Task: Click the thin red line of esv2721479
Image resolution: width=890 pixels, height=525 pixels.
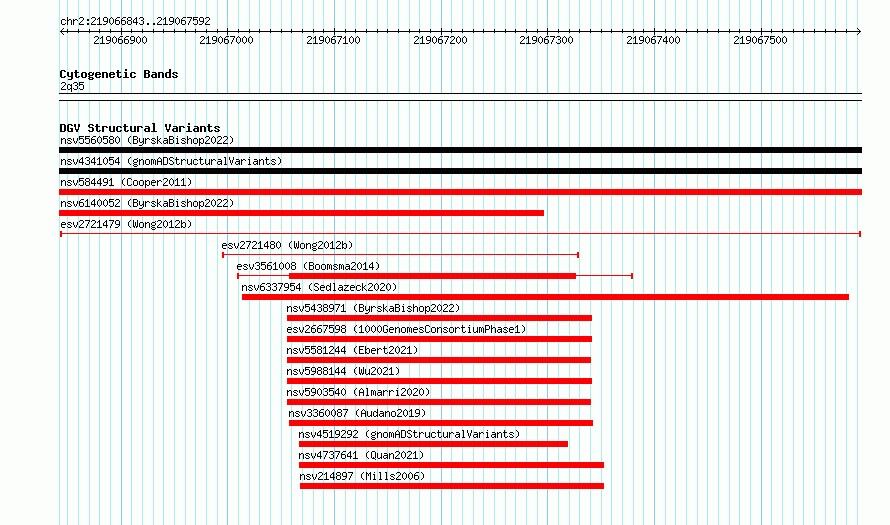Action: [460, 234]
